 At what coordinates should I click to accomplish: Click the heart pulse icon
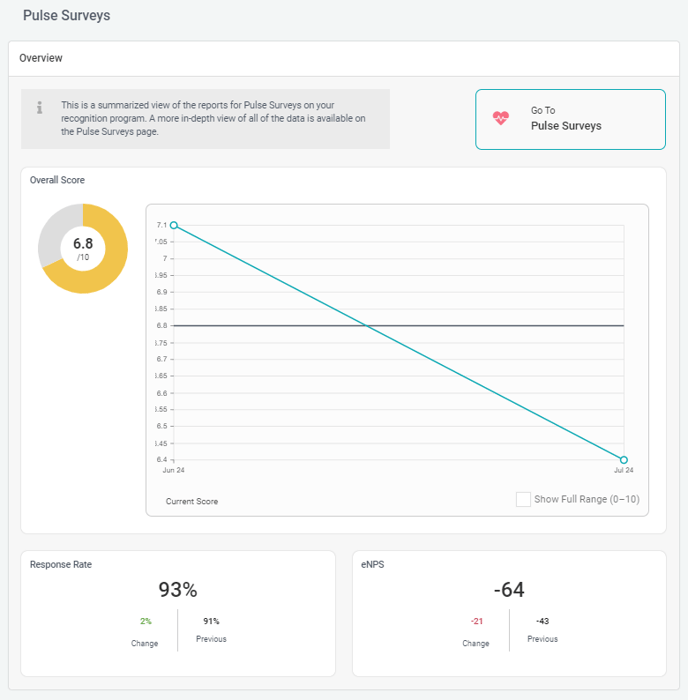point(501,118)
